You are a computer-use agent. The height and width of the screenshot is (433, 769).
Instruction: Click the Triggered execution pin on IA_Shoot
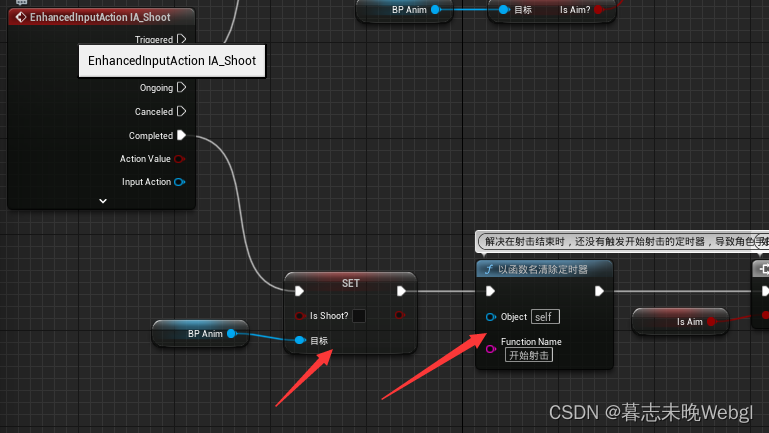pos(181,39)
